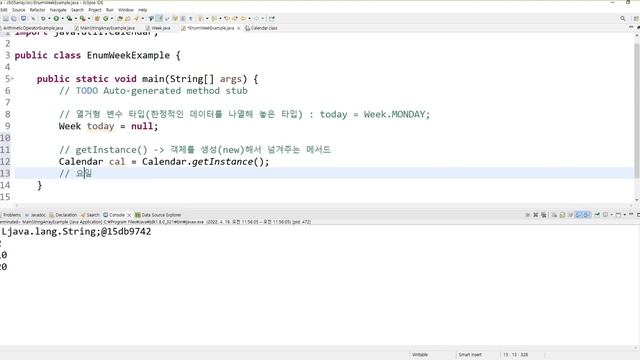Open the Run button dropdown arrow
640x360 pixels.
coord(62,18)
